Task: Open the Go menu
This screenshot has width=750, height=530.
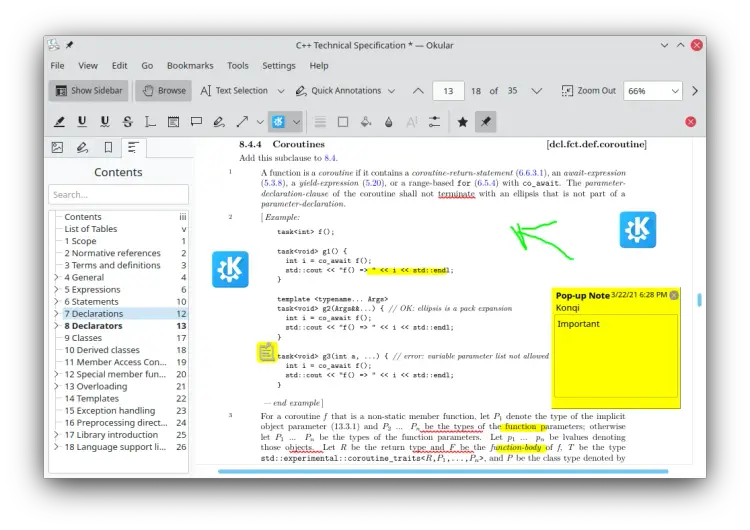Action: (x=147, y=66)
